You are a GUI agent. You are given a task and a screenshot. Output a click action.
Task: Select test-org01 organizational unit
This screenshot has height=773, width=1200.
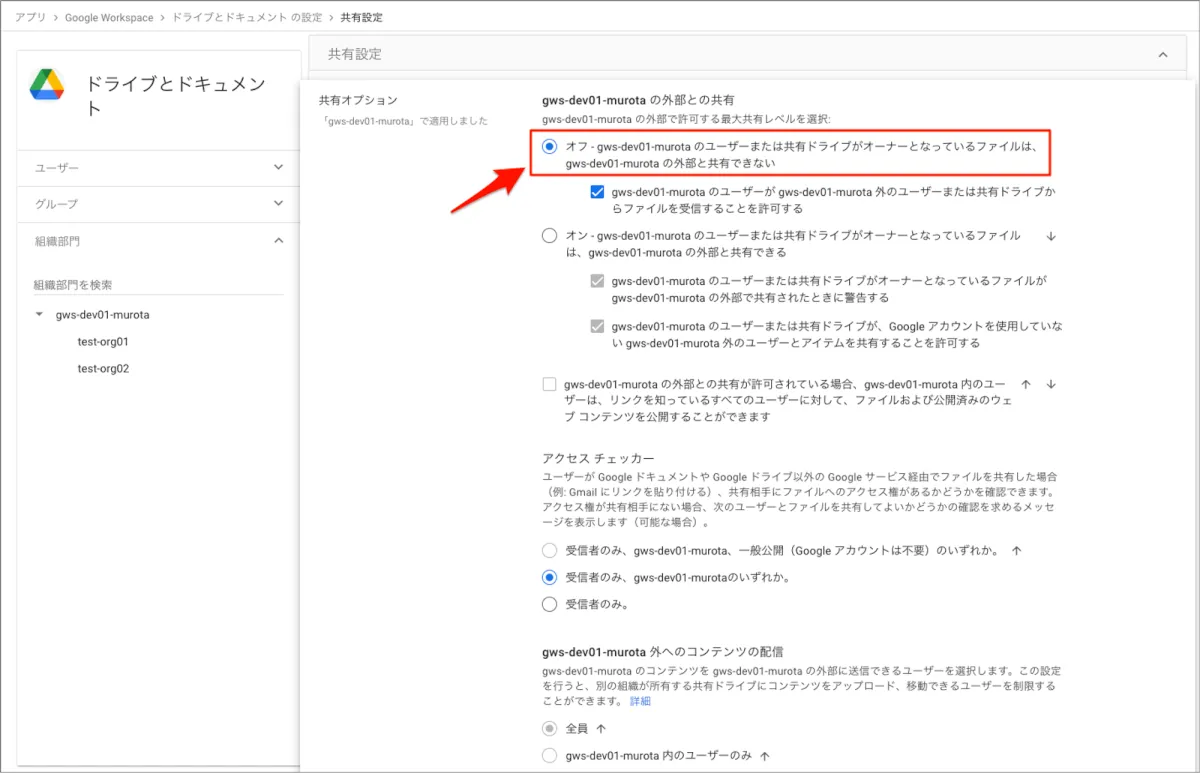click(x=103, y=342)
